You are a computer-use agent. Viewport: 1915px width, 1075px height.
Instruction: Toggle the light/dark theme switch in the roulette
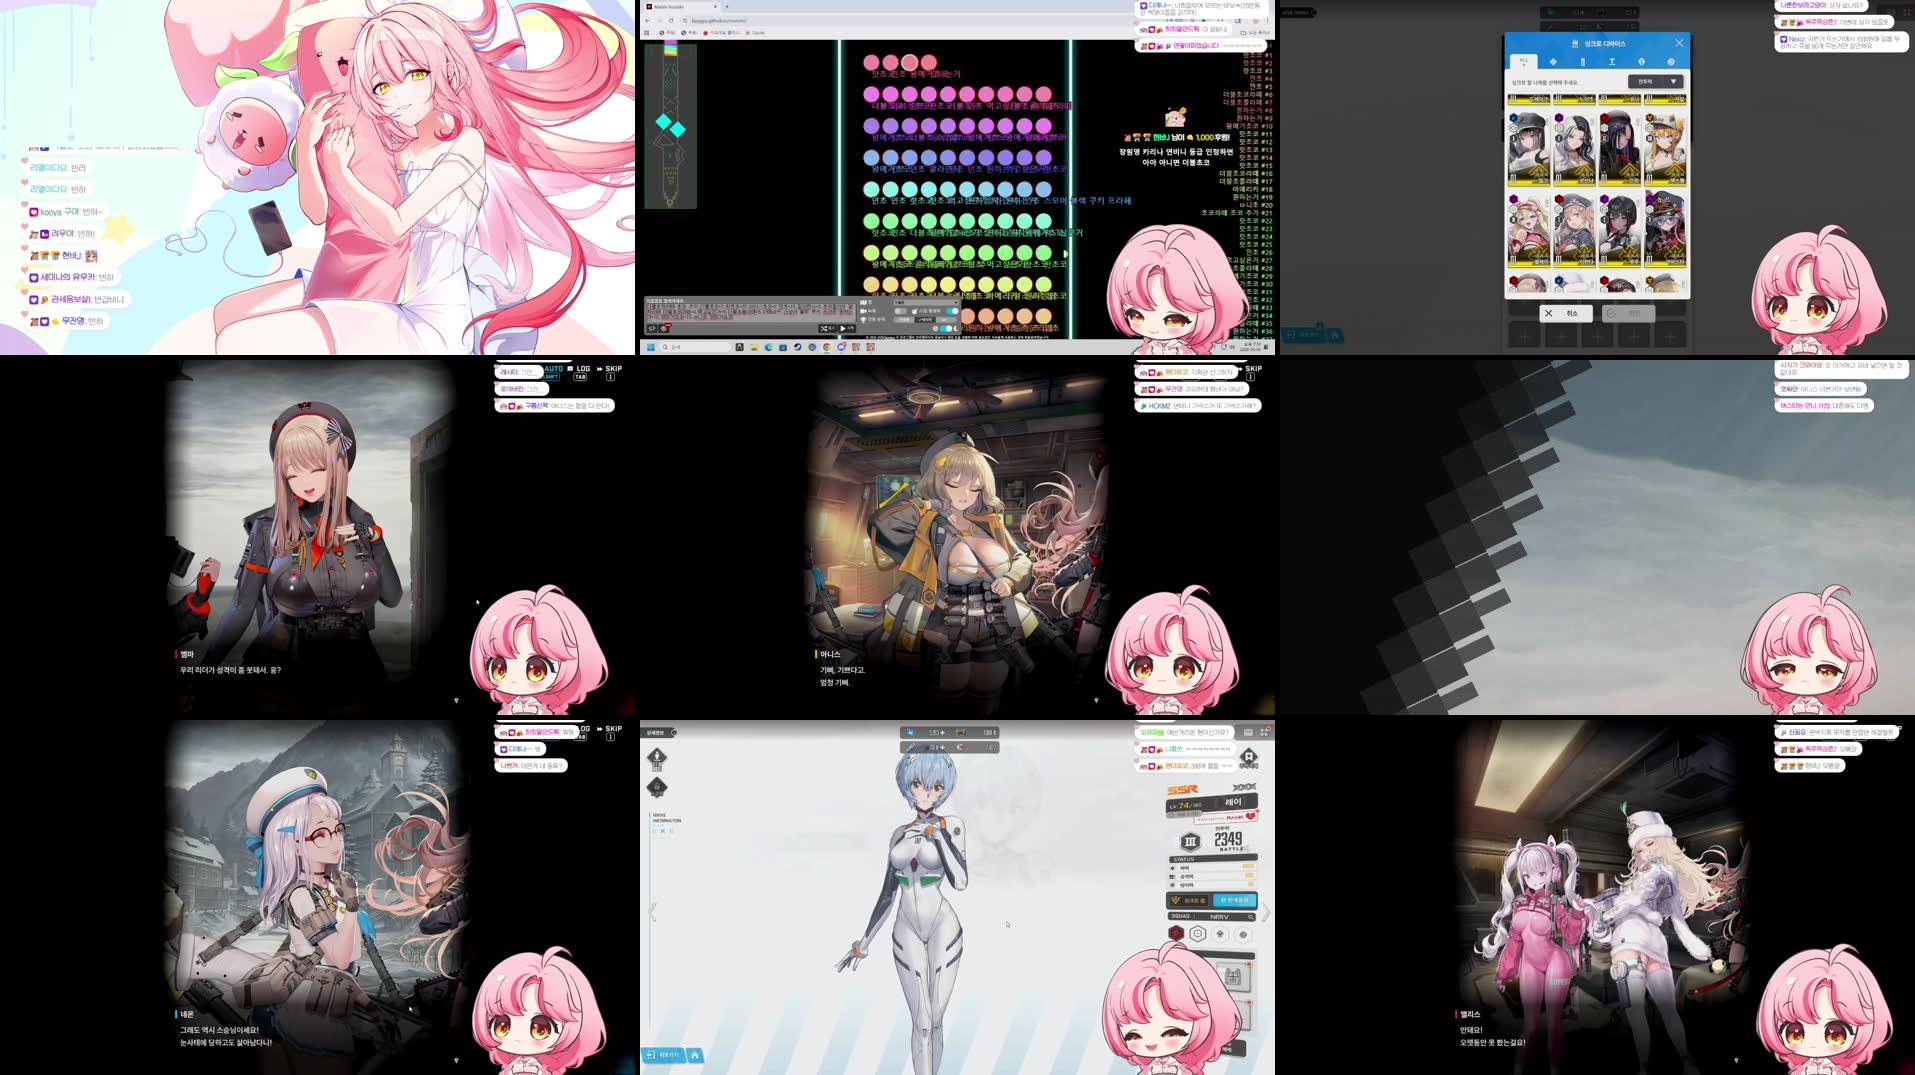click(946, 329)
